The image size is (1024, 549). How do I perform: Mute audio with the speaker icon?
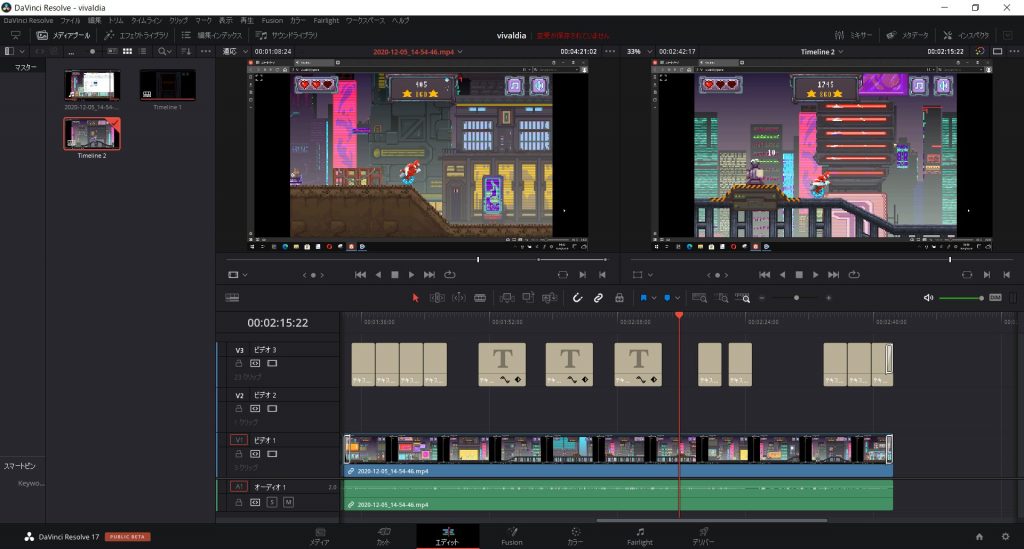[x=928, y=298]
